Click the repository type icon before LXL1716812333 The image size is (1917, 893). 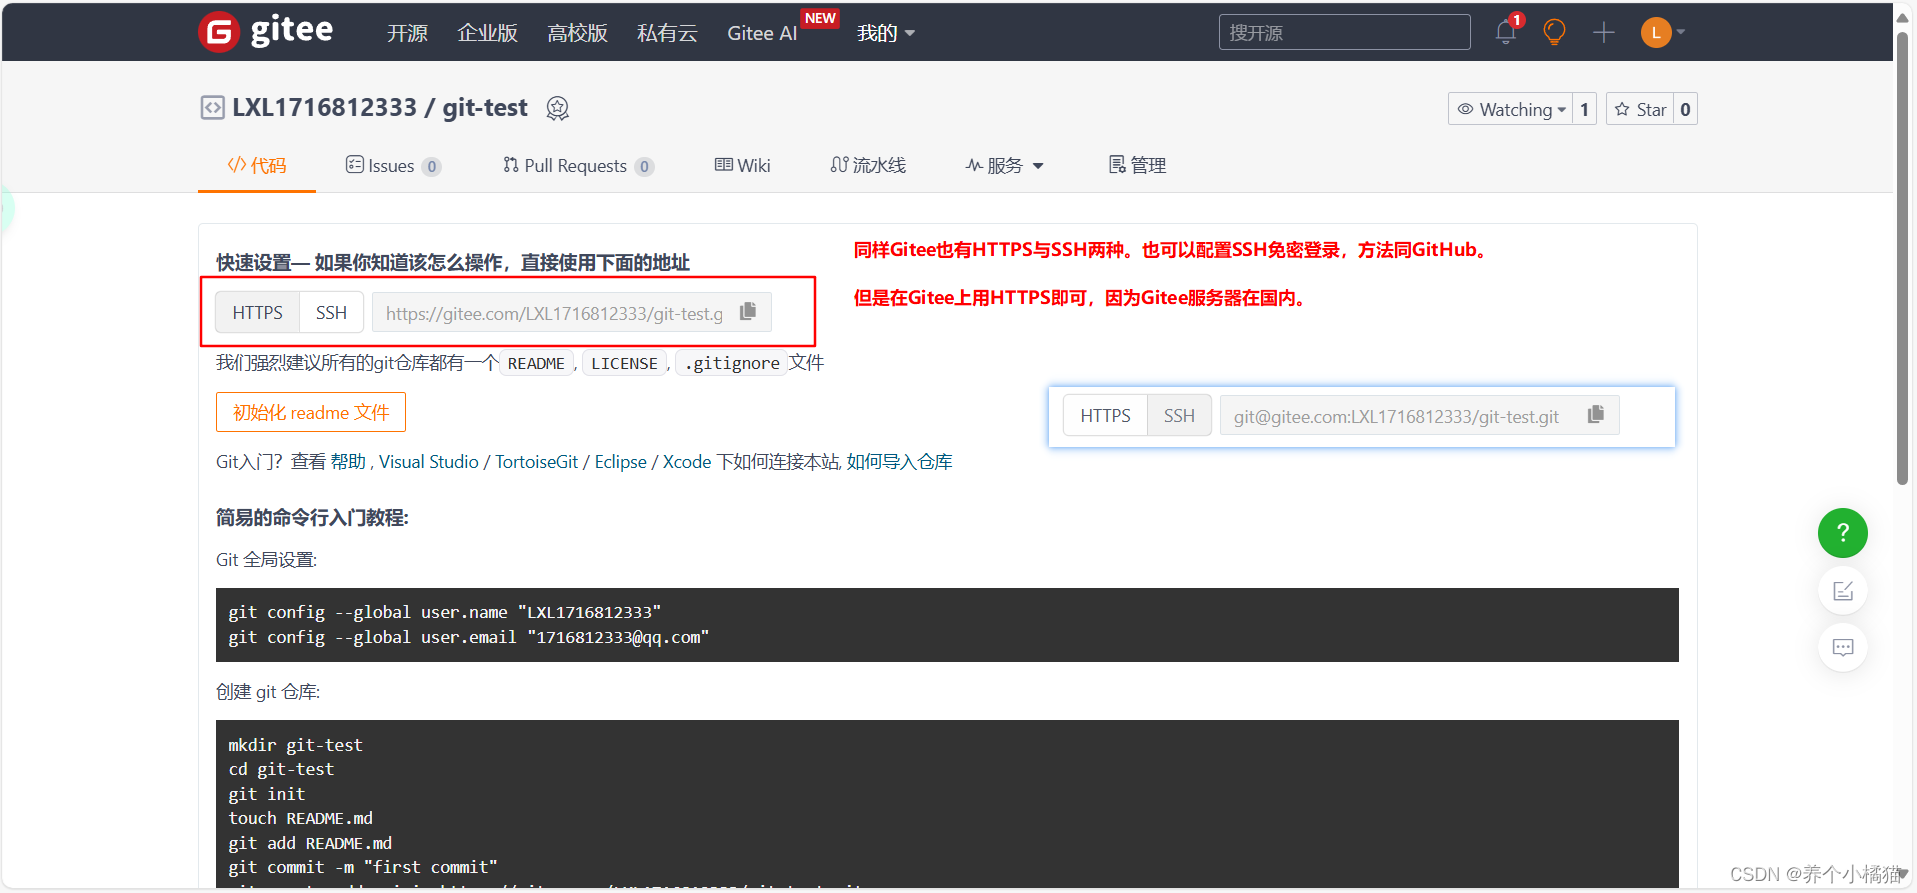point(212,107)
